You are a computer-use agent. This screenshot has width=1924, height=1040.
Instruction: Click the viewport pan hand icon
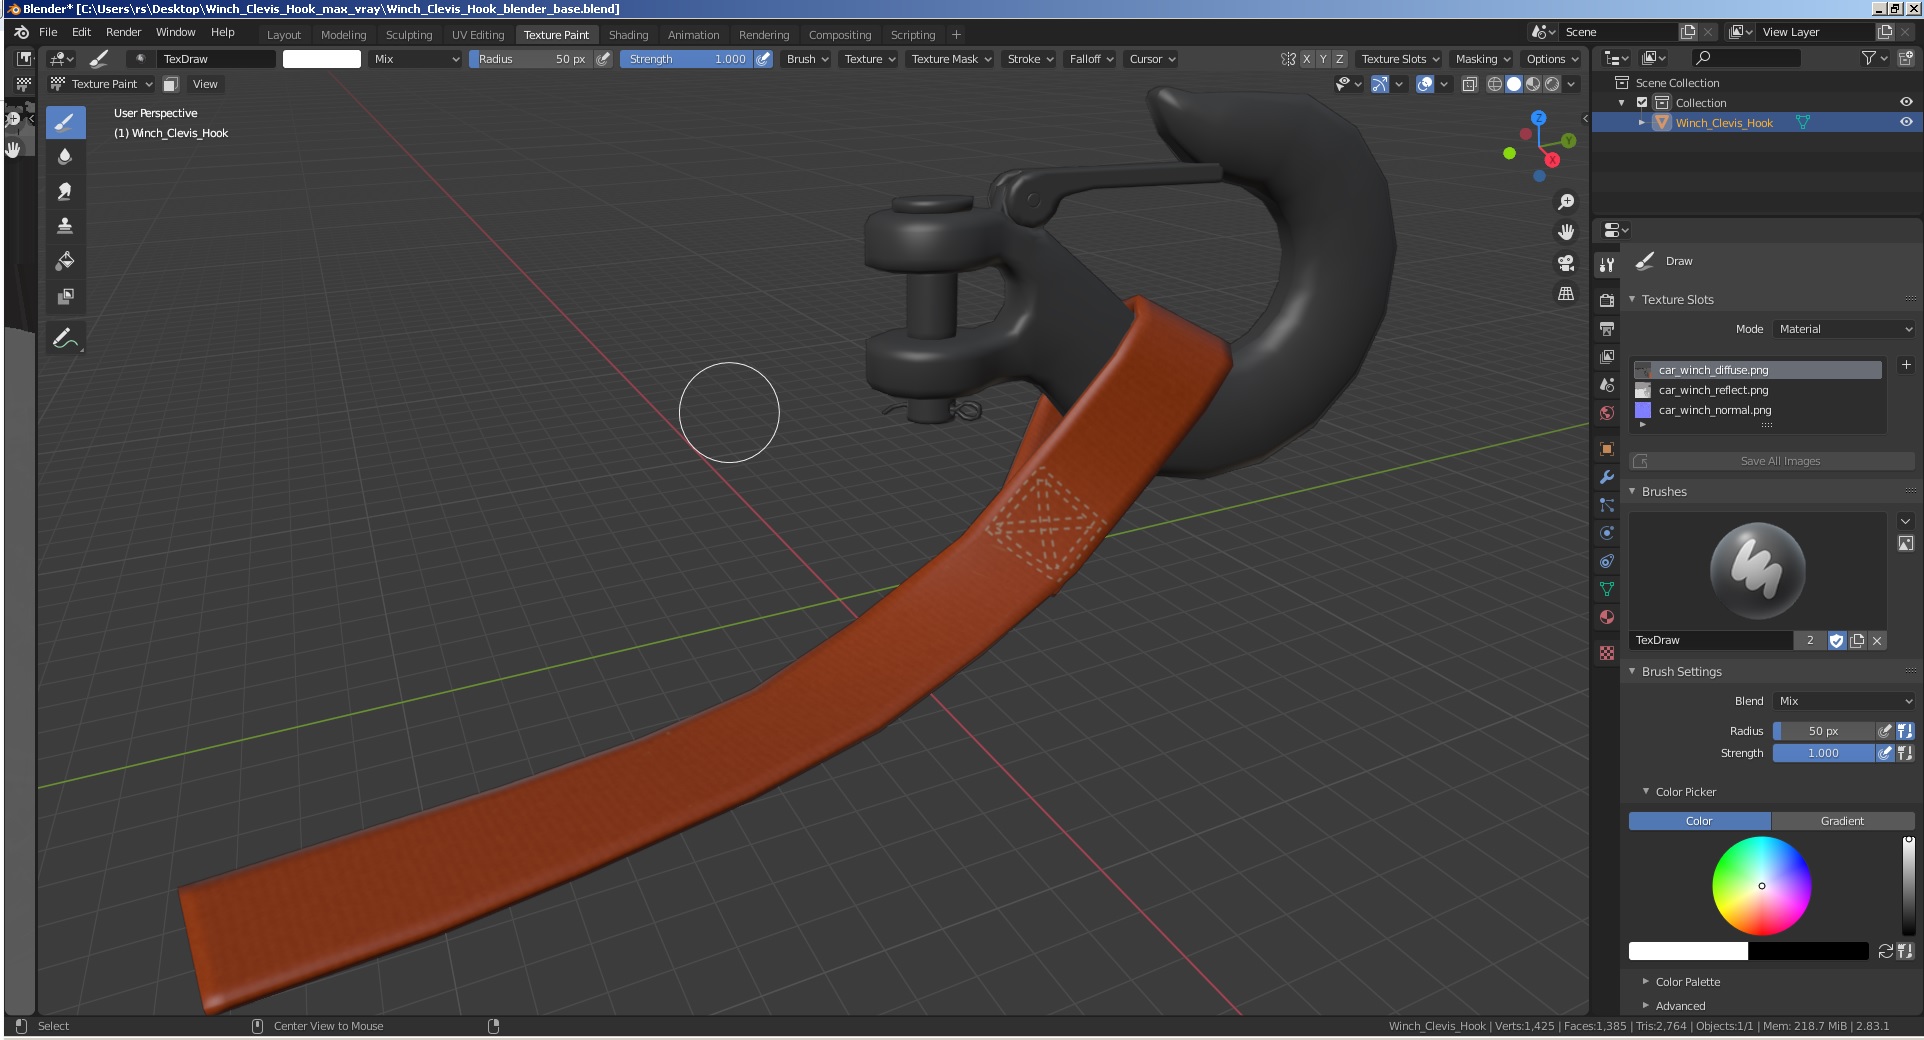tap(1566, 232)
